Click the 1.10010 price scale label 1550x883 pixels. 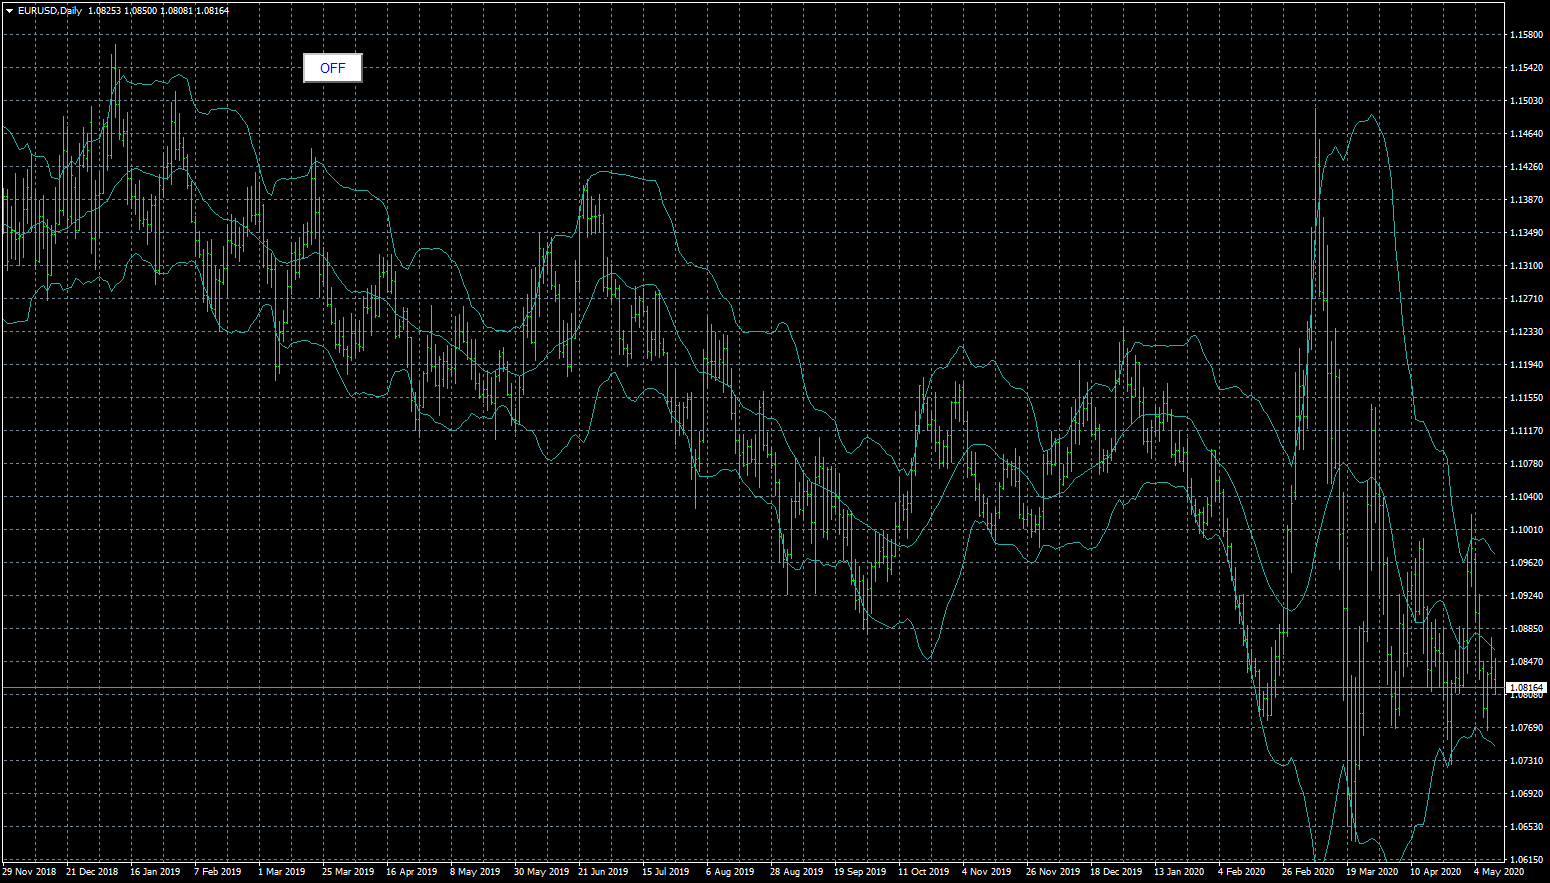[x=1527, y=530]
